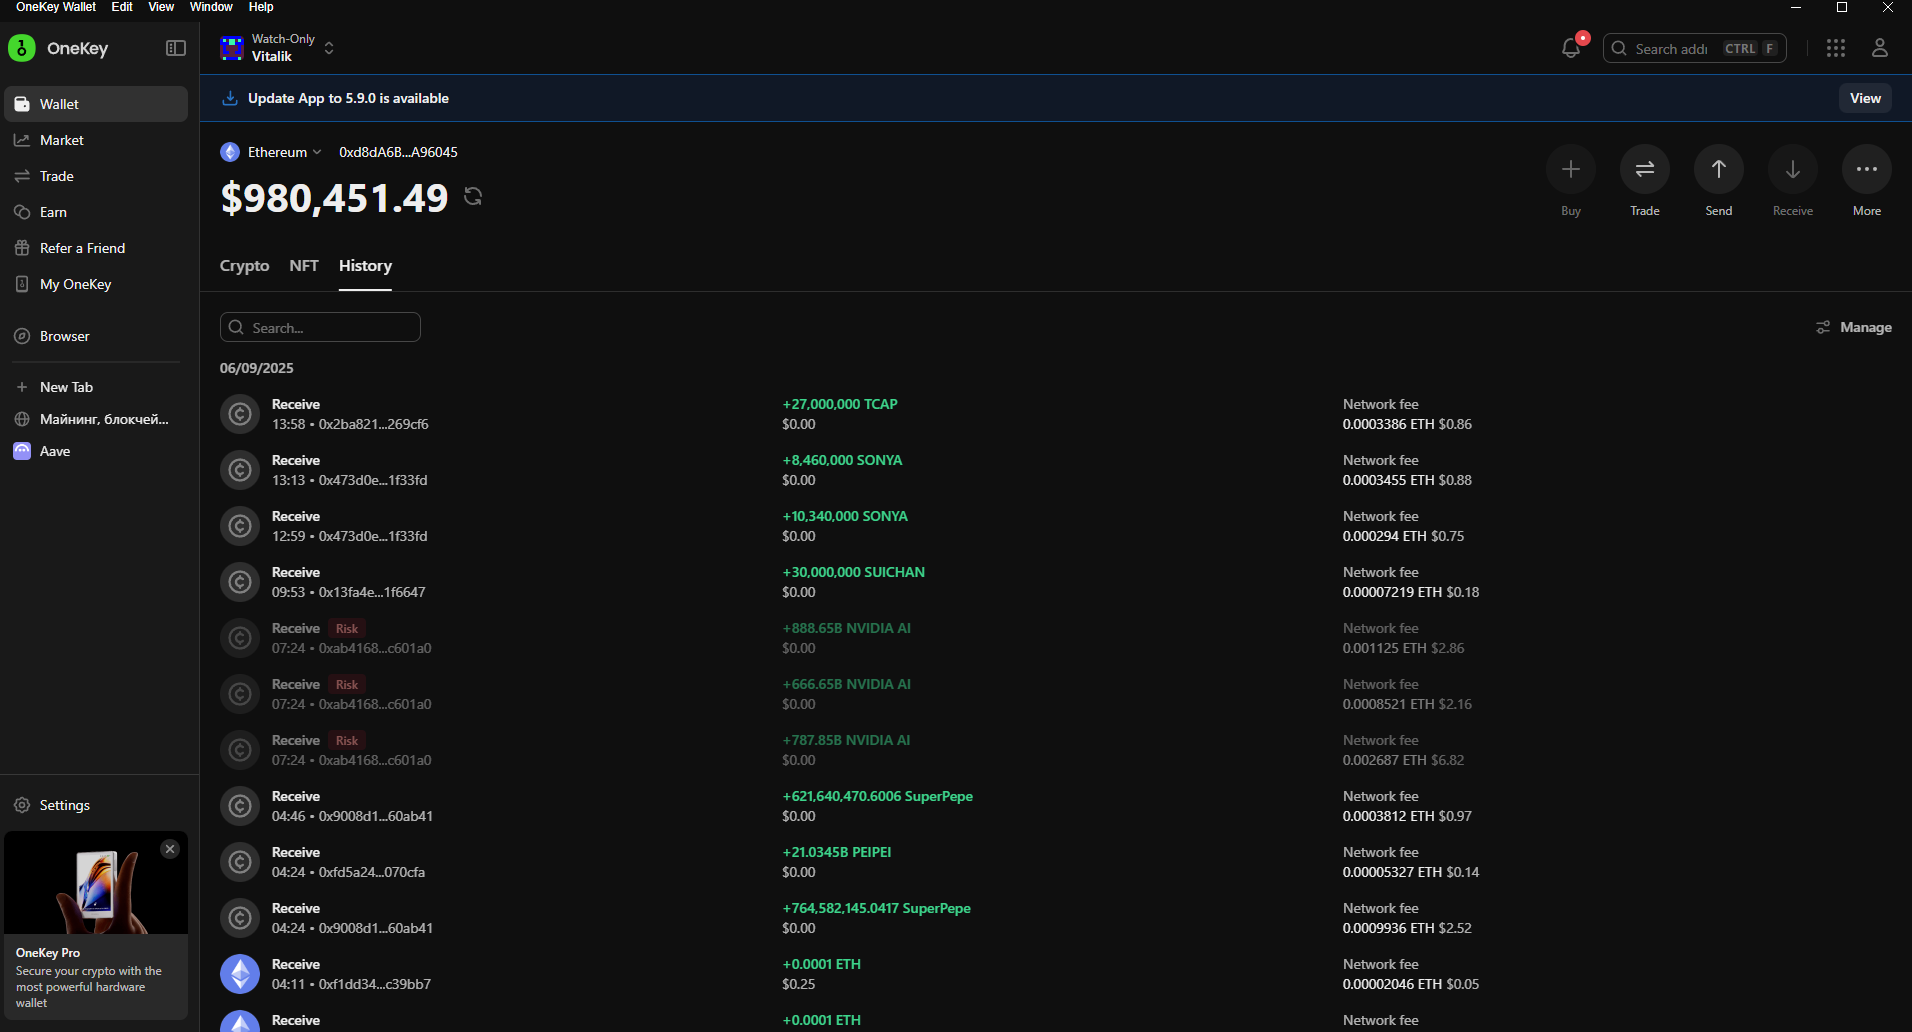
Task: Click the Aave tab icon
Action: point(22,451)
